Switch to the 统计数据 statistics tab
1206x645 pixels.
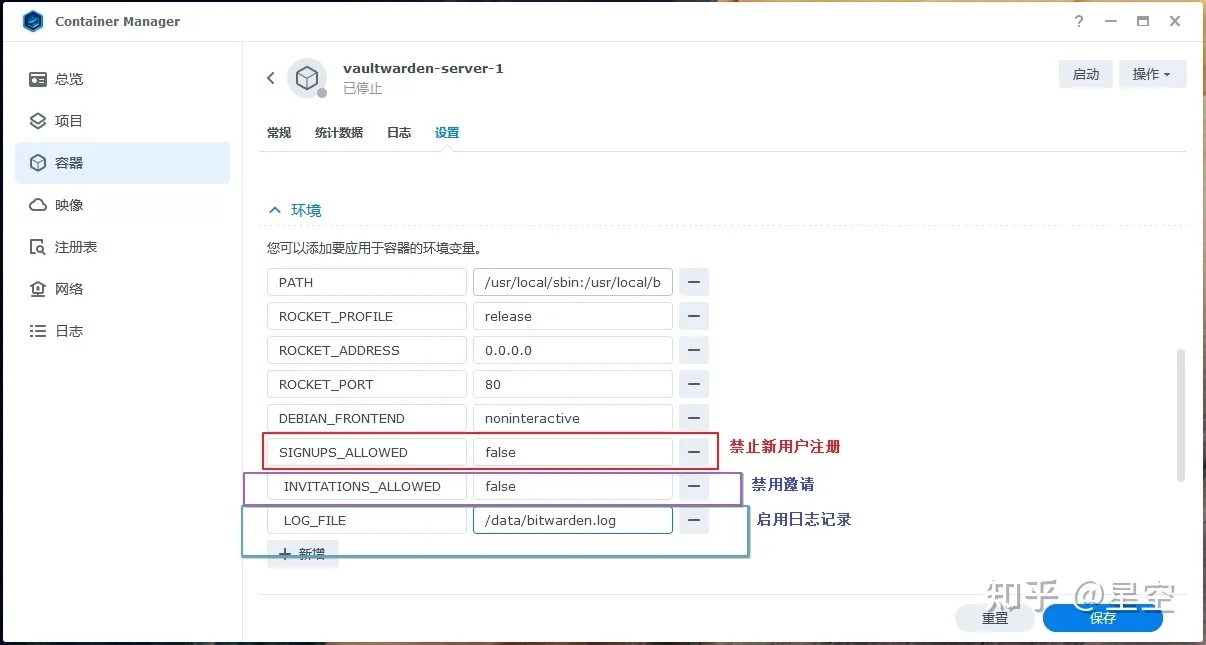click(x=338, y=132)
